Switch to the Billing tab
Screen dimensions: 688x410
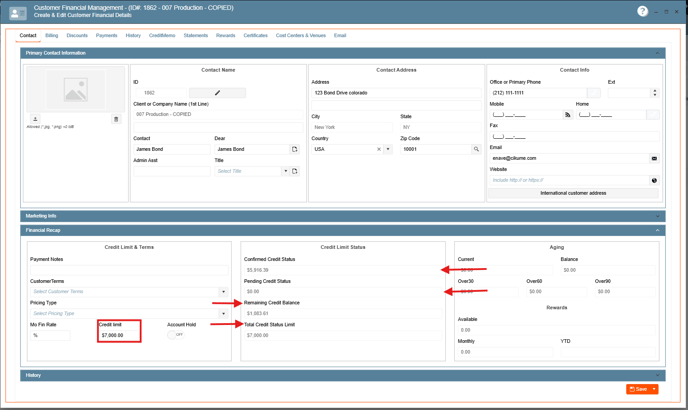(51, 35)
